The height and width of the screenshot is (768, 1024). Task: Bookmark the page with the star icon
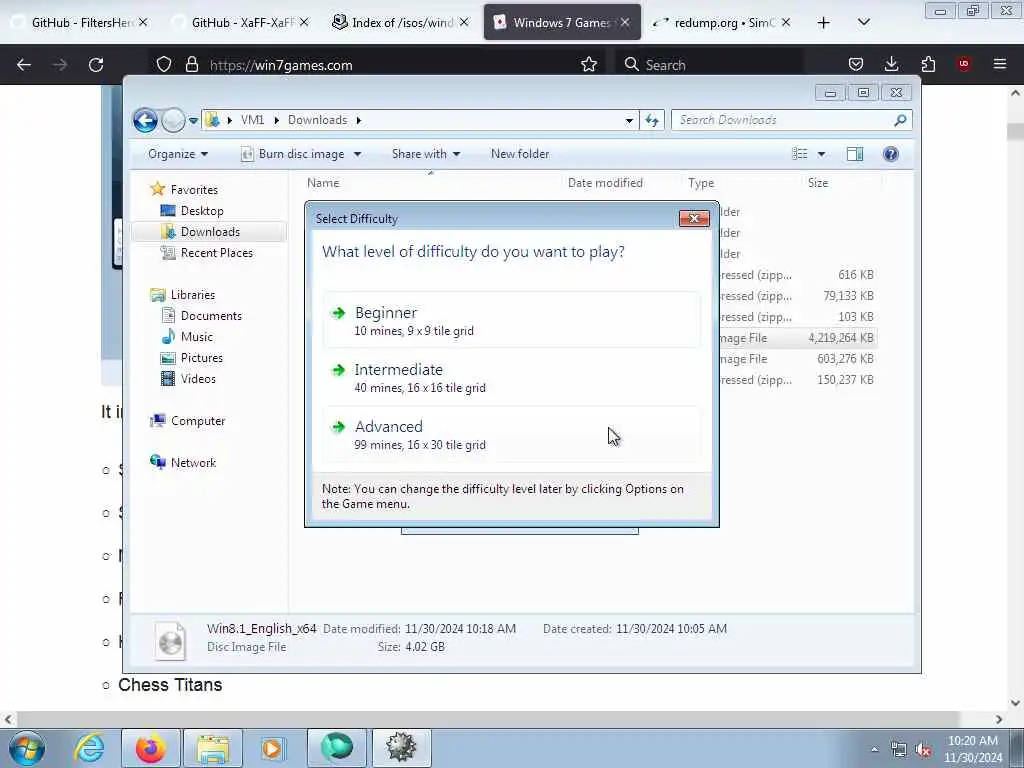pos(589,65)
